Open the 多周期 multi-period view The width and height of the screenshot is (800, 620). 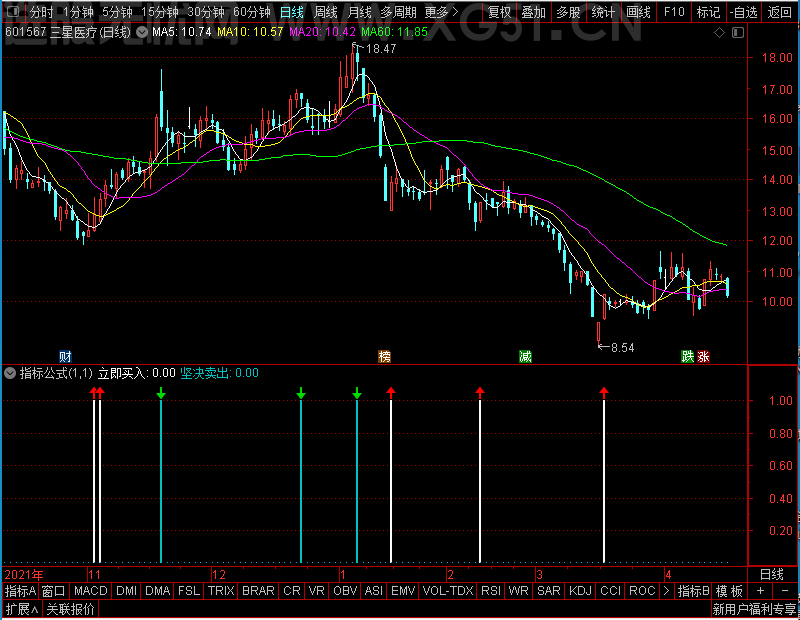[x=398, y=11]
